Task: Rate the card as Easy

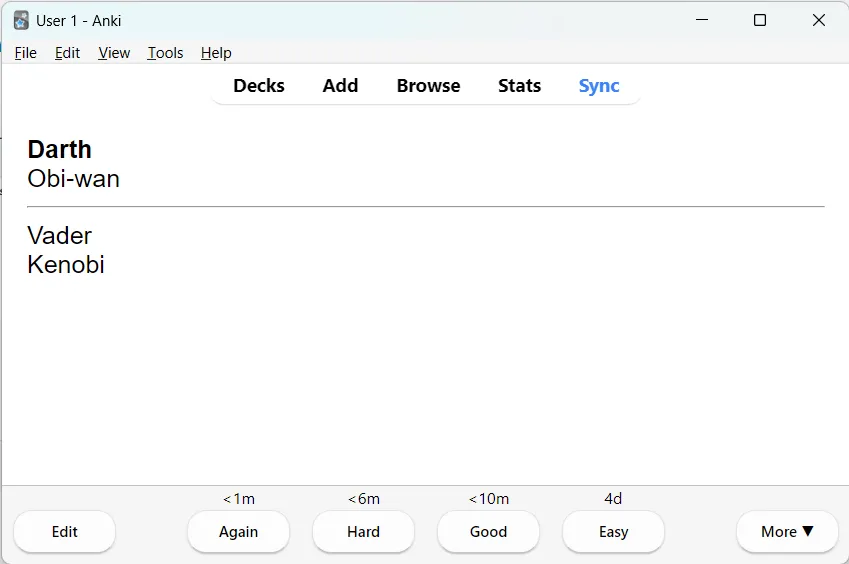Action: coord(613,532)
